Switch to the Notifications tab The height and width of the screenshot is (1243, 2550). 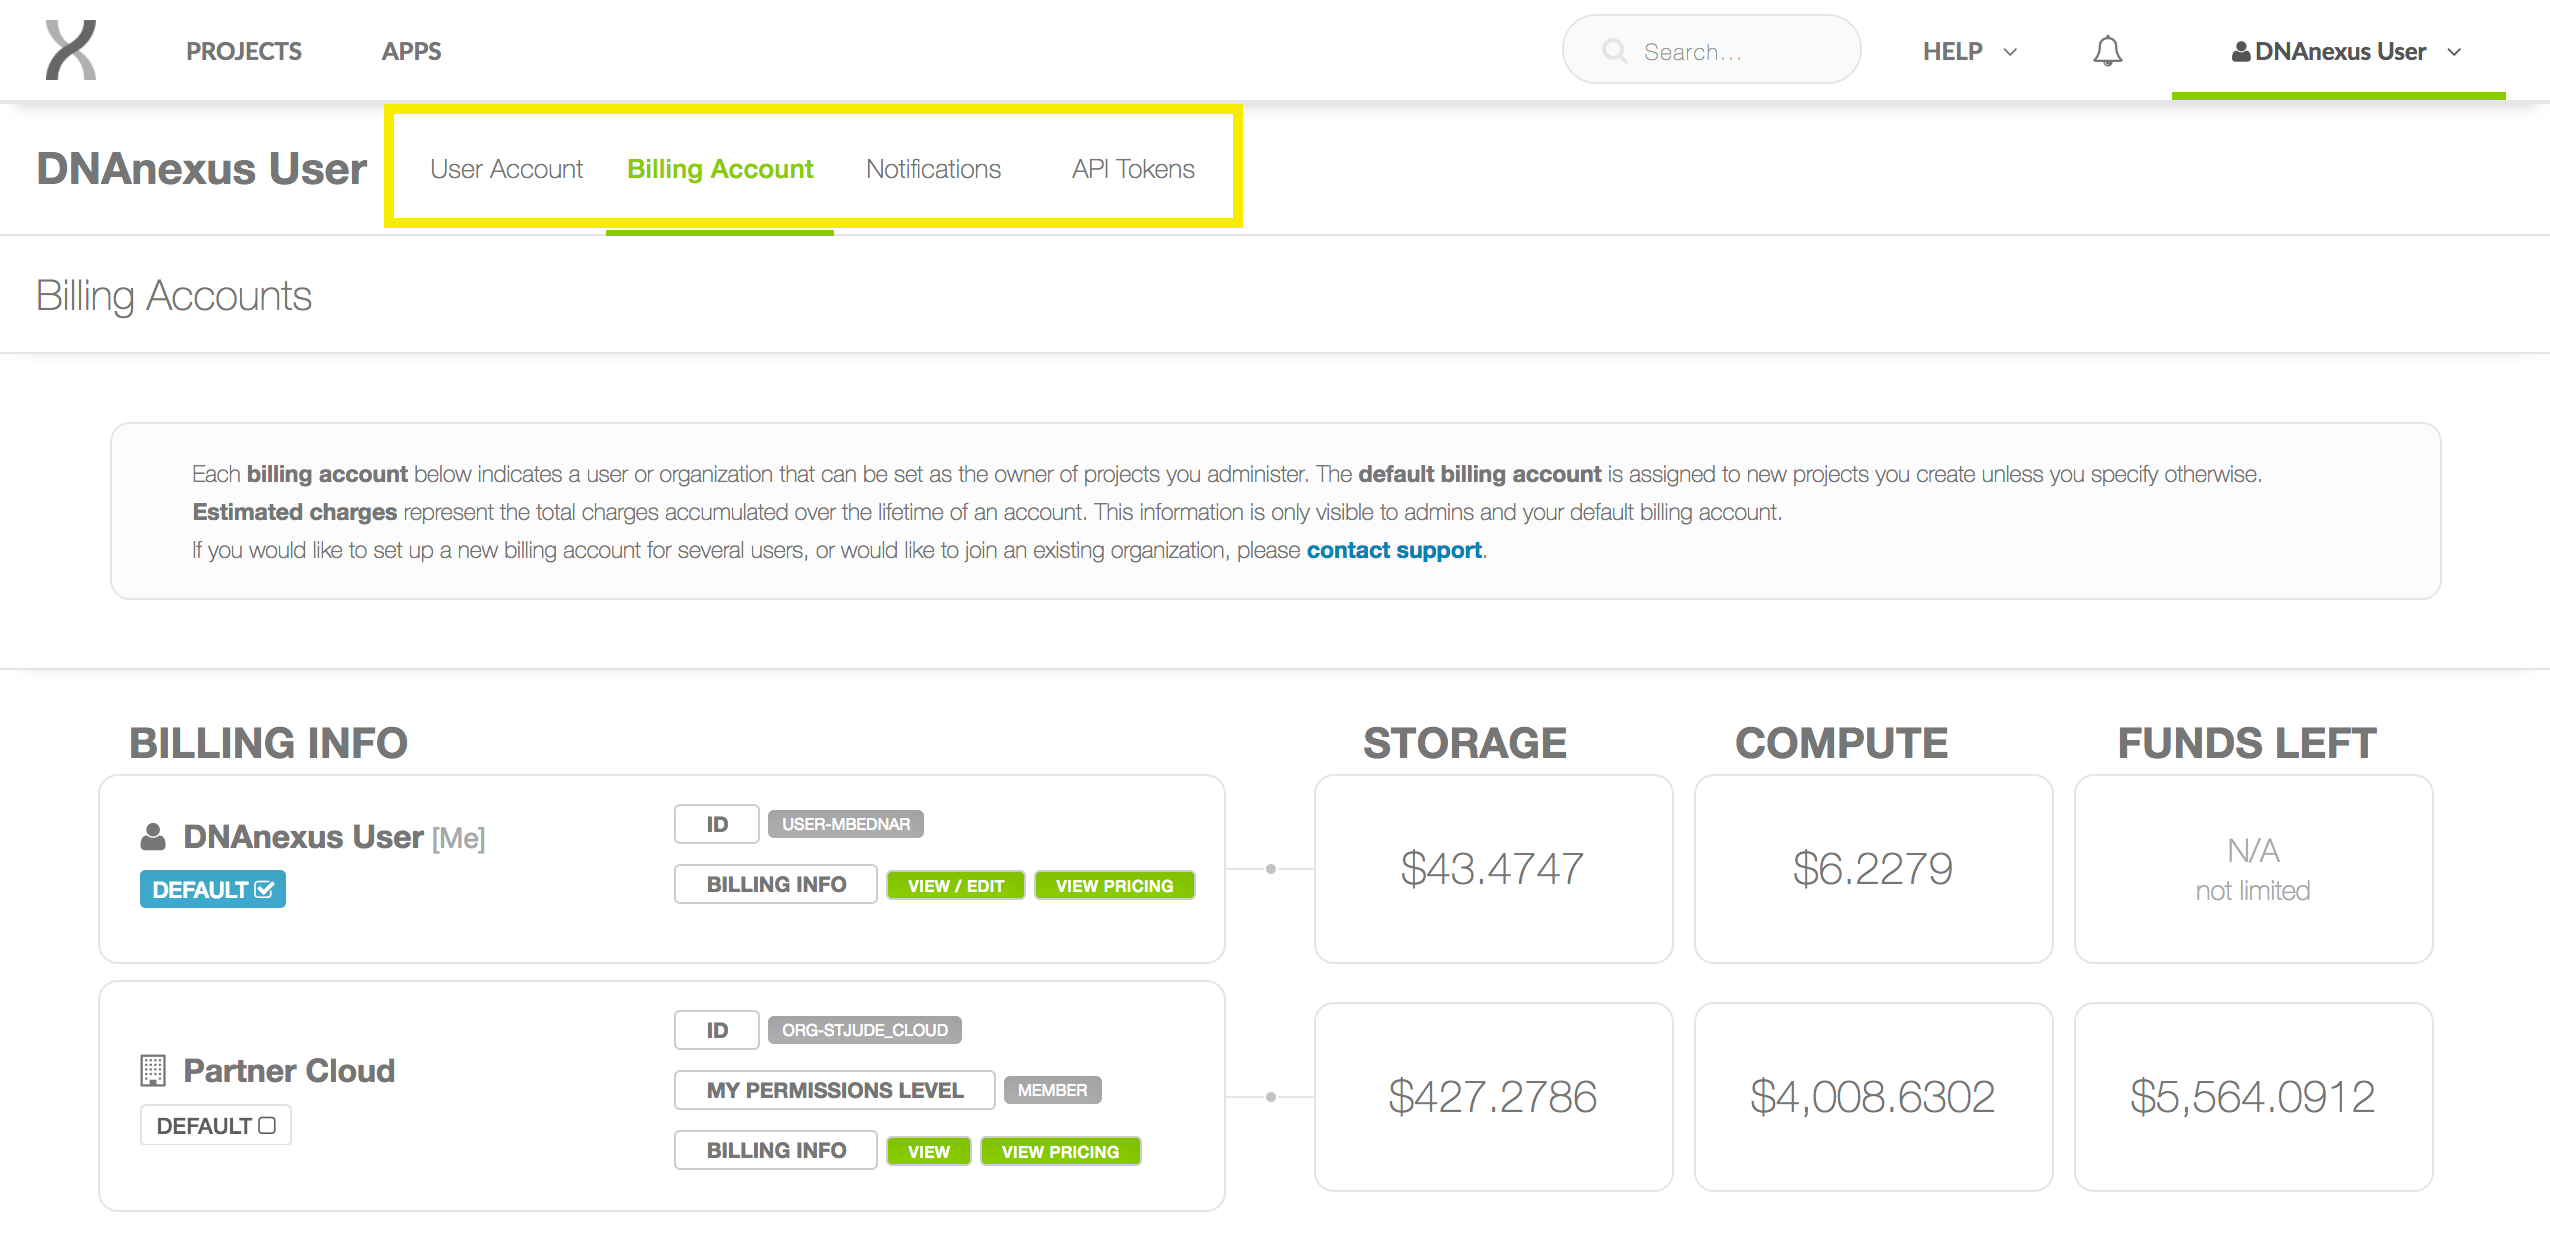pyautogui.click(x=933, y=169)
